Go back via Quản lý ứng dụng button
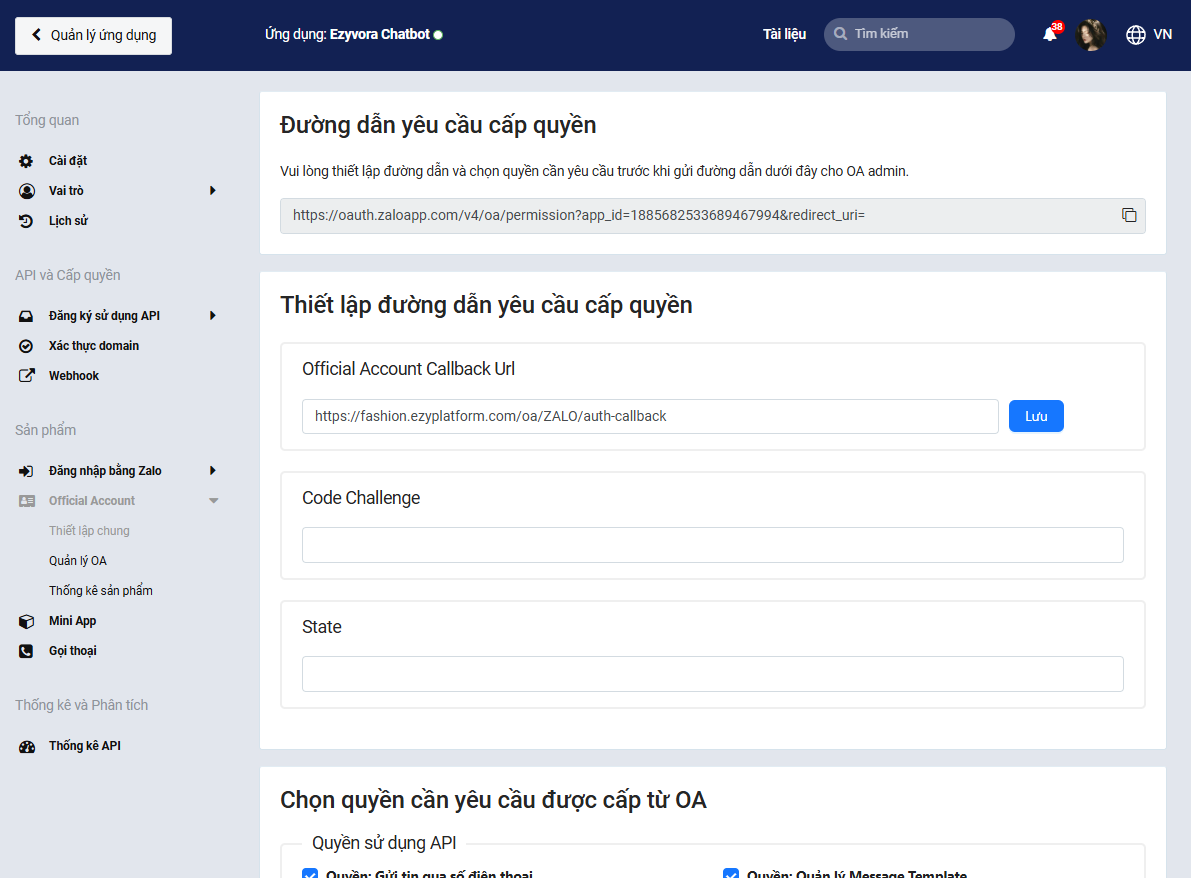This screenshot has width=1191, height=878. 93,36
